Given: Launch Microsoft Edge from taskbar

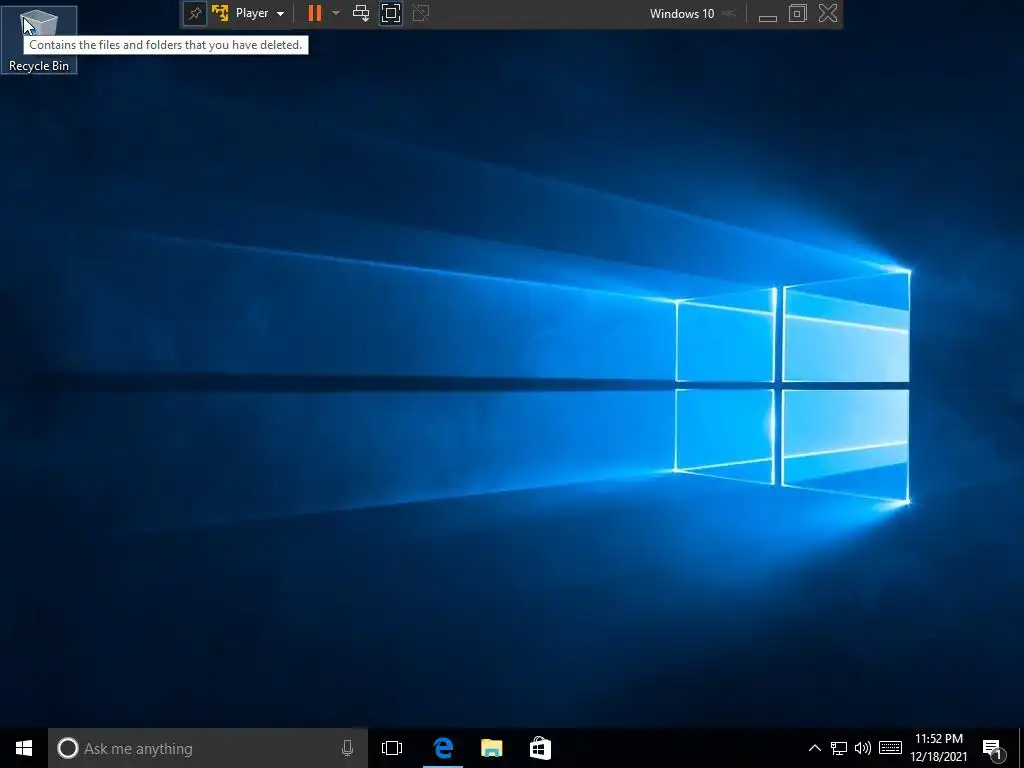Looking at the screenshot, I should point(443,748).
